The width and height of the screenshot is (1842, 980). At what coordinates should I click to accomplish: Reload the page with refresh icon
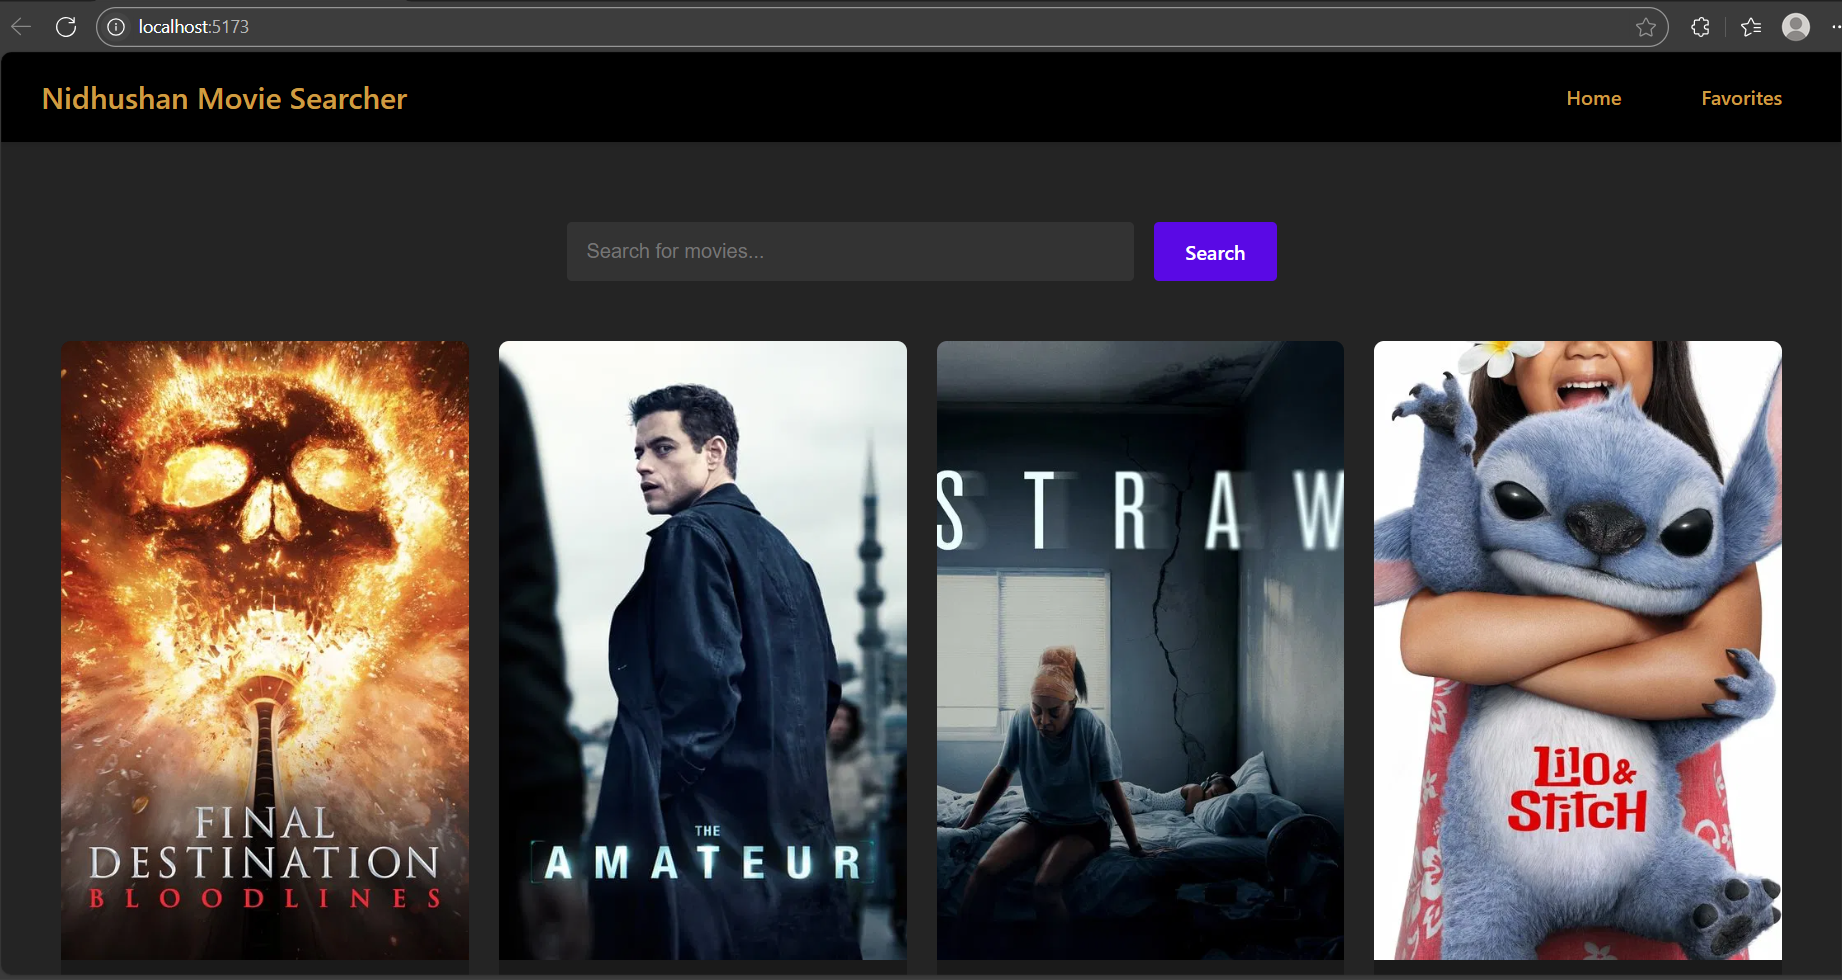pyautogui.click(x=66, y=27)
